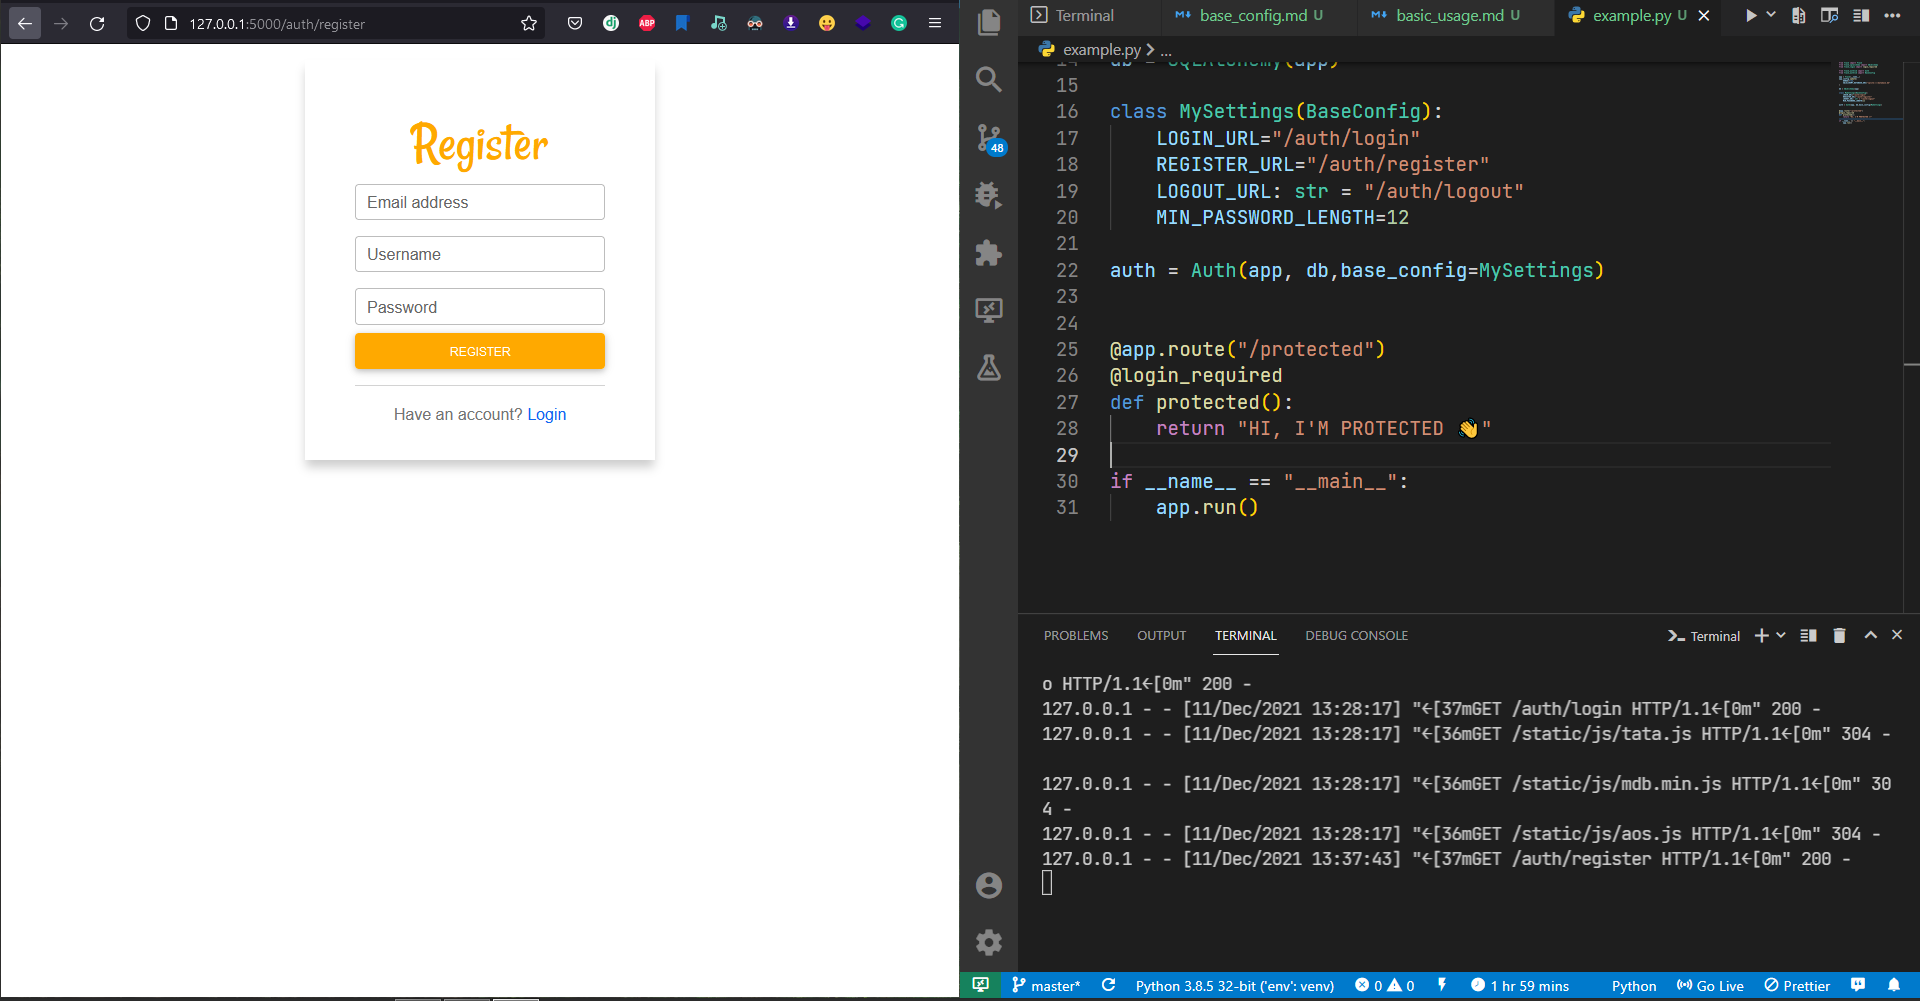Screen dimensions: 1920x1001
Task: Run Python file with play button
Action: point(1751,15)
